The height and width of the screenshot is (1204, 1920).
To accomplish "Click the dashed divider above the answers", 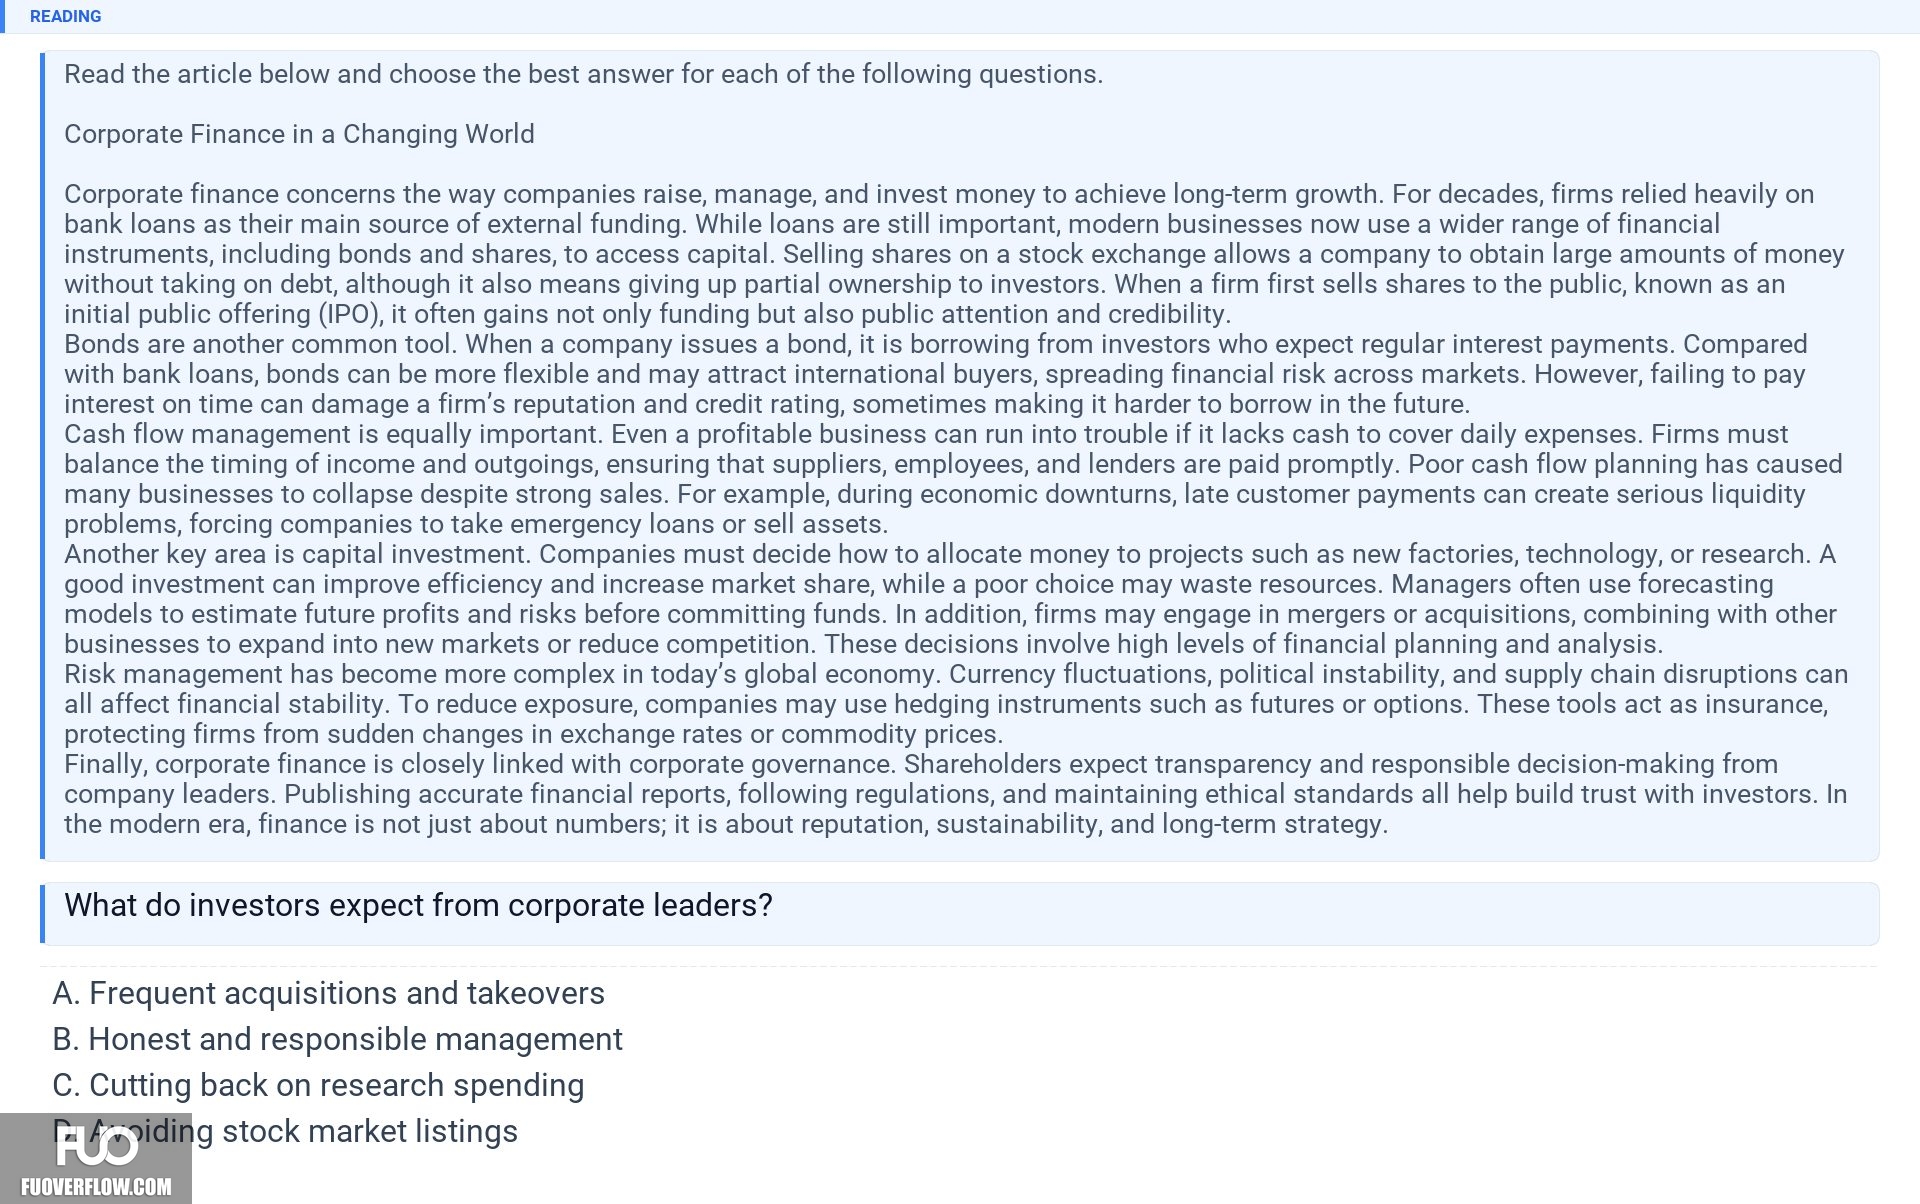I will [959, 966].
